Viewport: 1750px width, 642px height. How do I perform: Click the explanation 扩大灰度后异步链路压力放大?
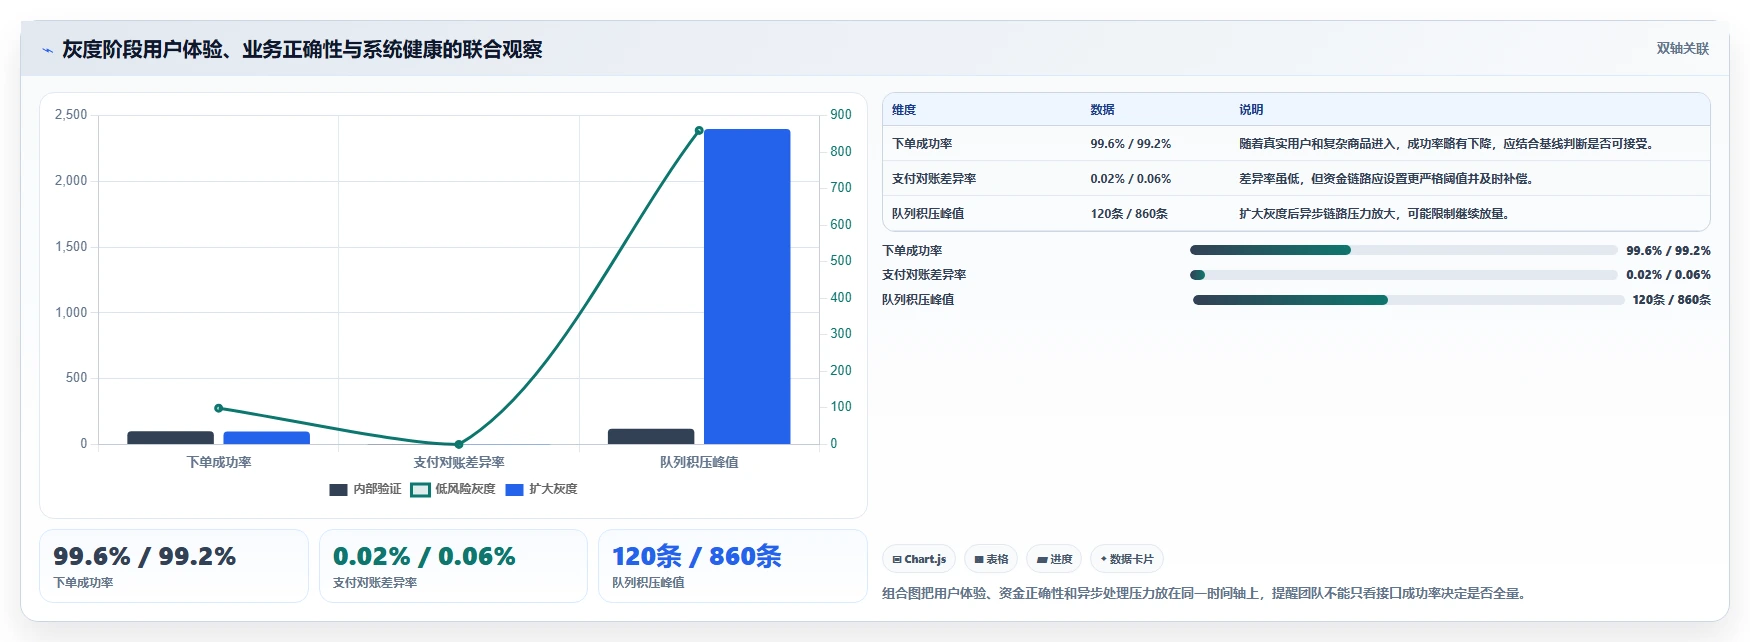(x=1375, y=214)
